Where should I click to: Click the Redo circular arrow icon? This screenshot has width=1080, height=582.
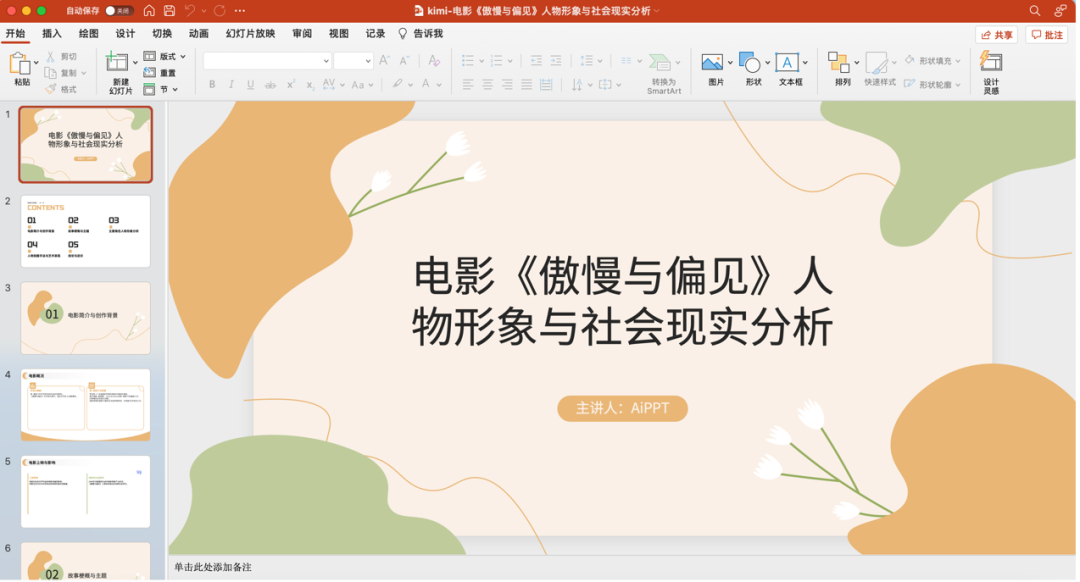click(x=220, y=10)
